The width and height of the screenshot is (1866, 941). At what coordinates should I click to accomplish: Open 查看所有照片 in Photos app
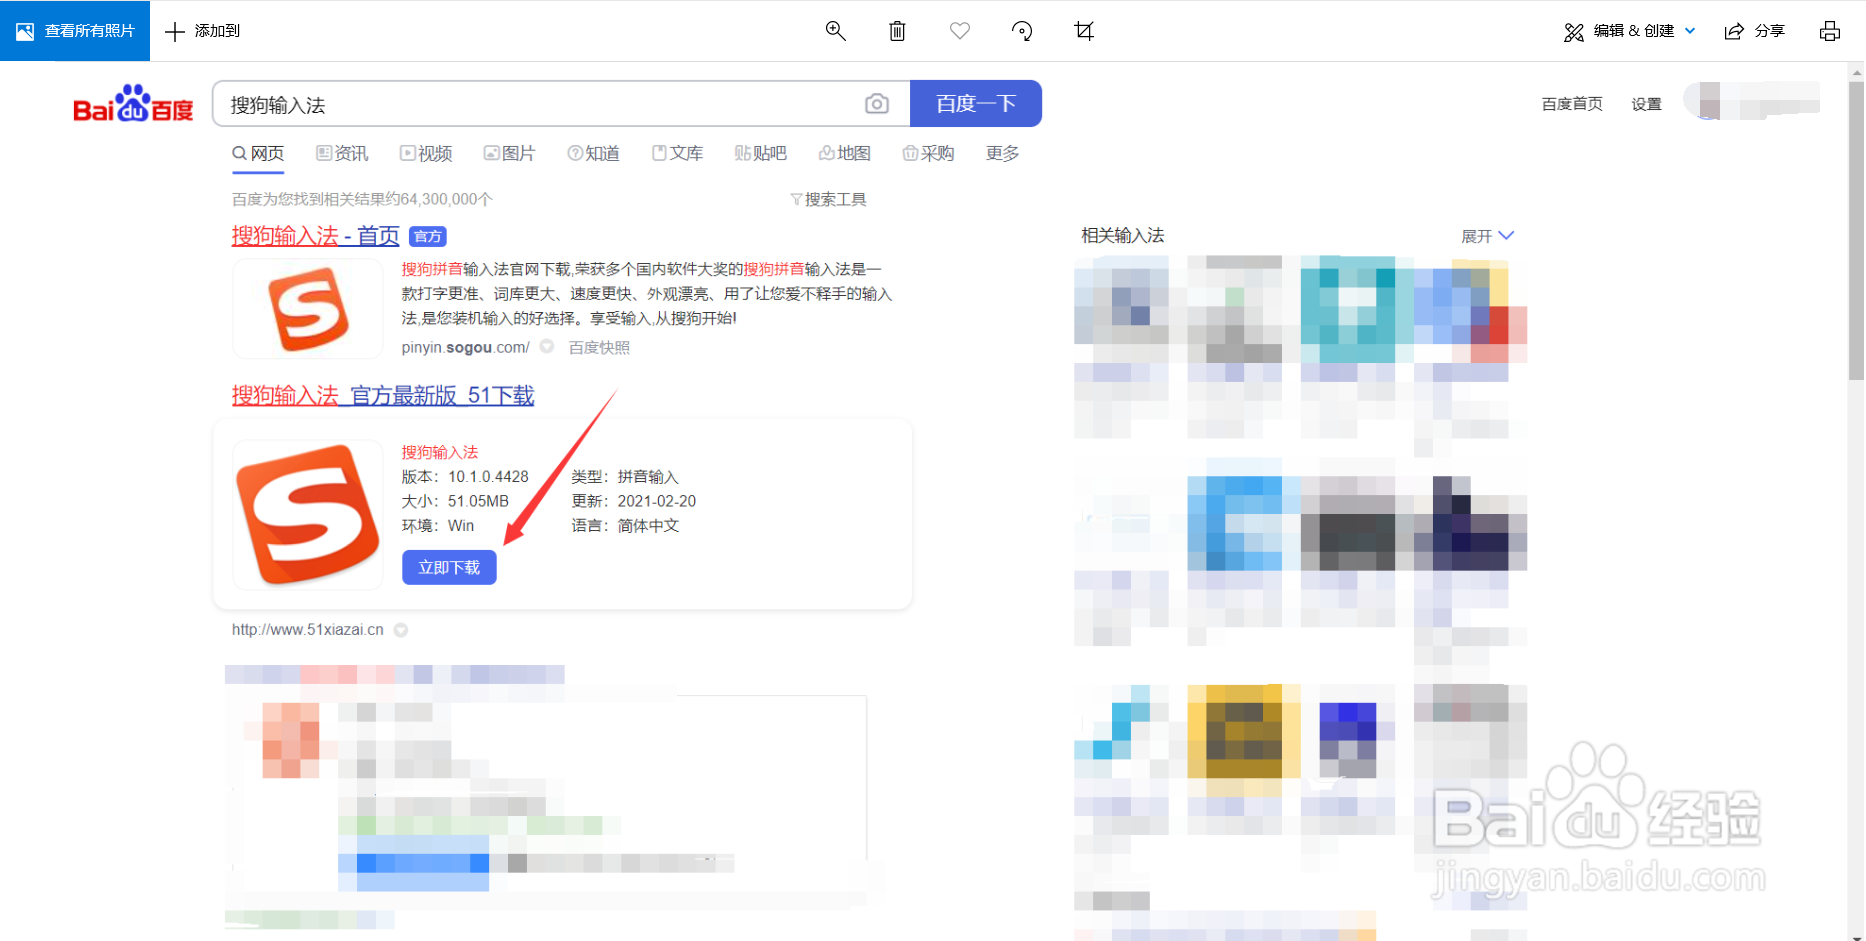75,31
